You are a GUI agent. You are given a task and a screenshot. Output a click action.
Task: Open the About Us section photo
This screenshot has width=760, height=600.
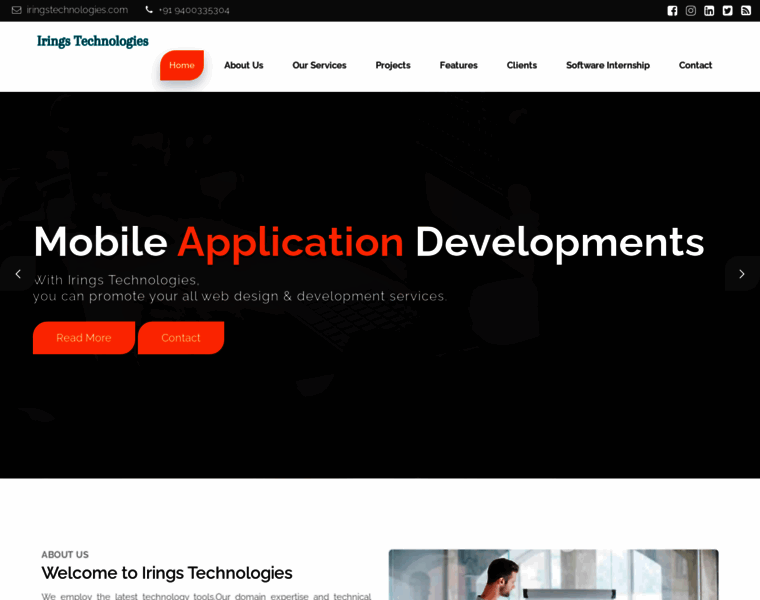point(554,574)
